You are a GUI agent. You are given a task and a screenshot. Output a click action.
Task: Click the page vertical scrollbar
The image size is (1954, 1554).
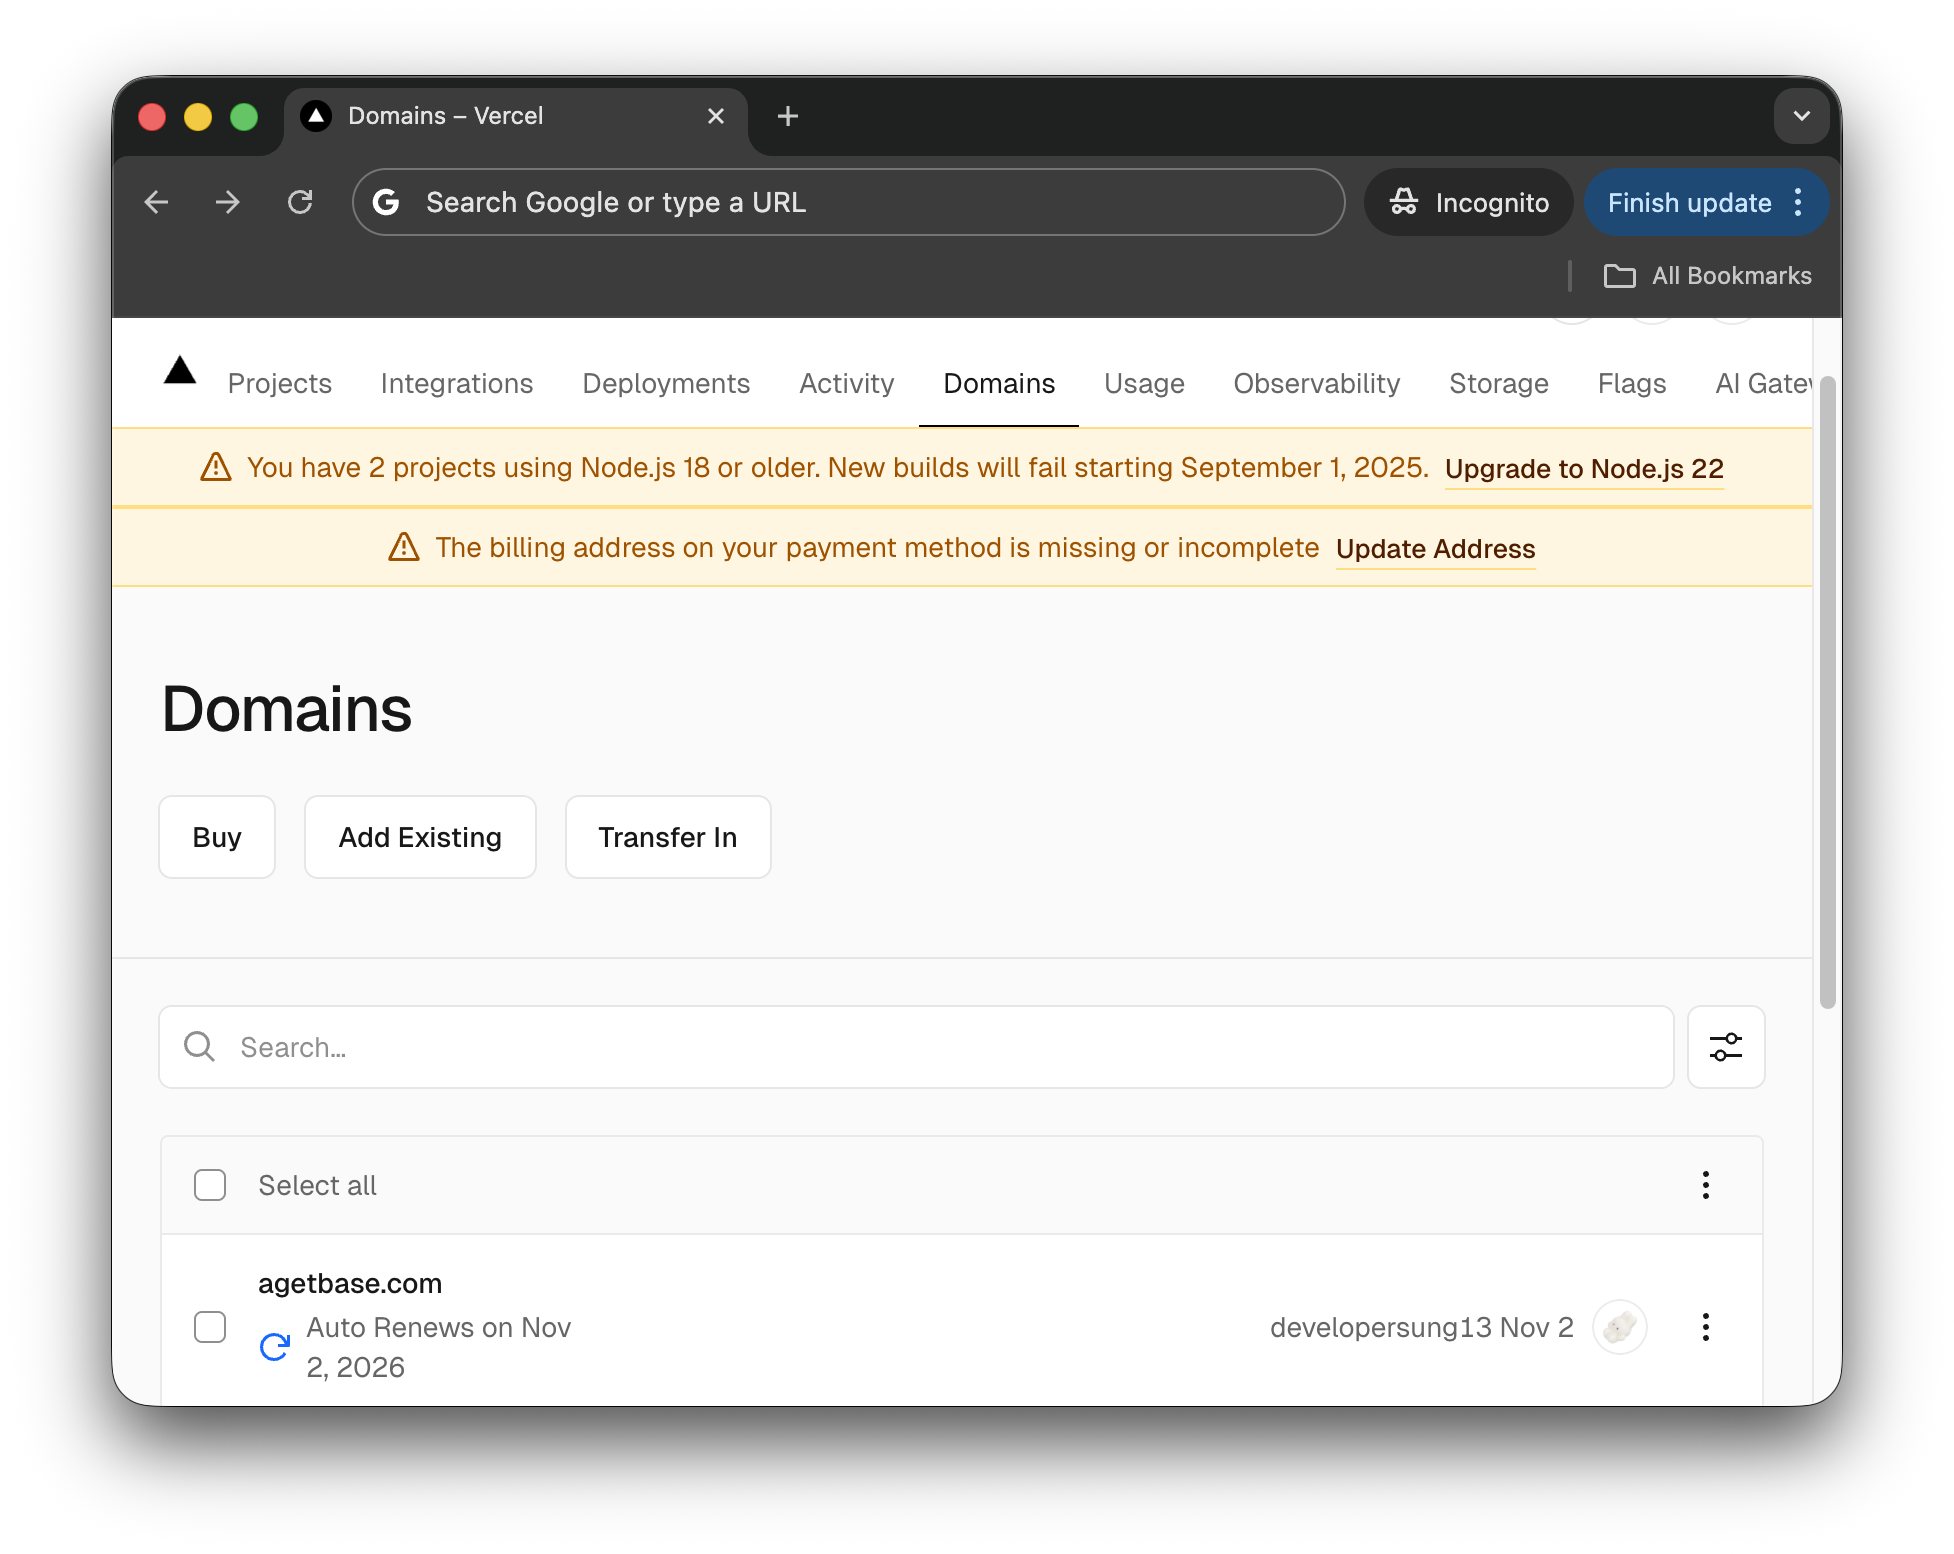(1827, 690)
